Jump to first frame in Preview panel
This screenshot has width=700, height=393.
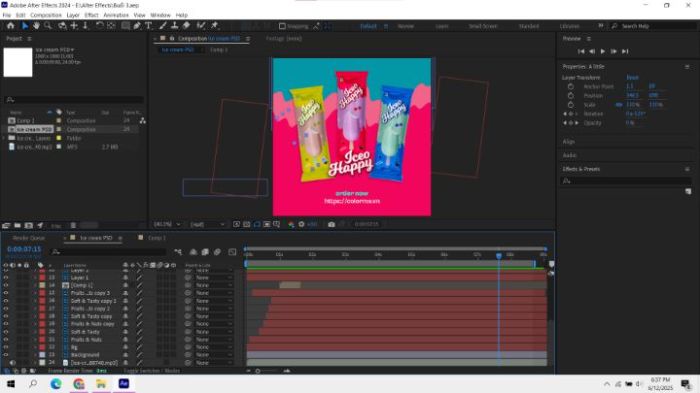point(581,51)
